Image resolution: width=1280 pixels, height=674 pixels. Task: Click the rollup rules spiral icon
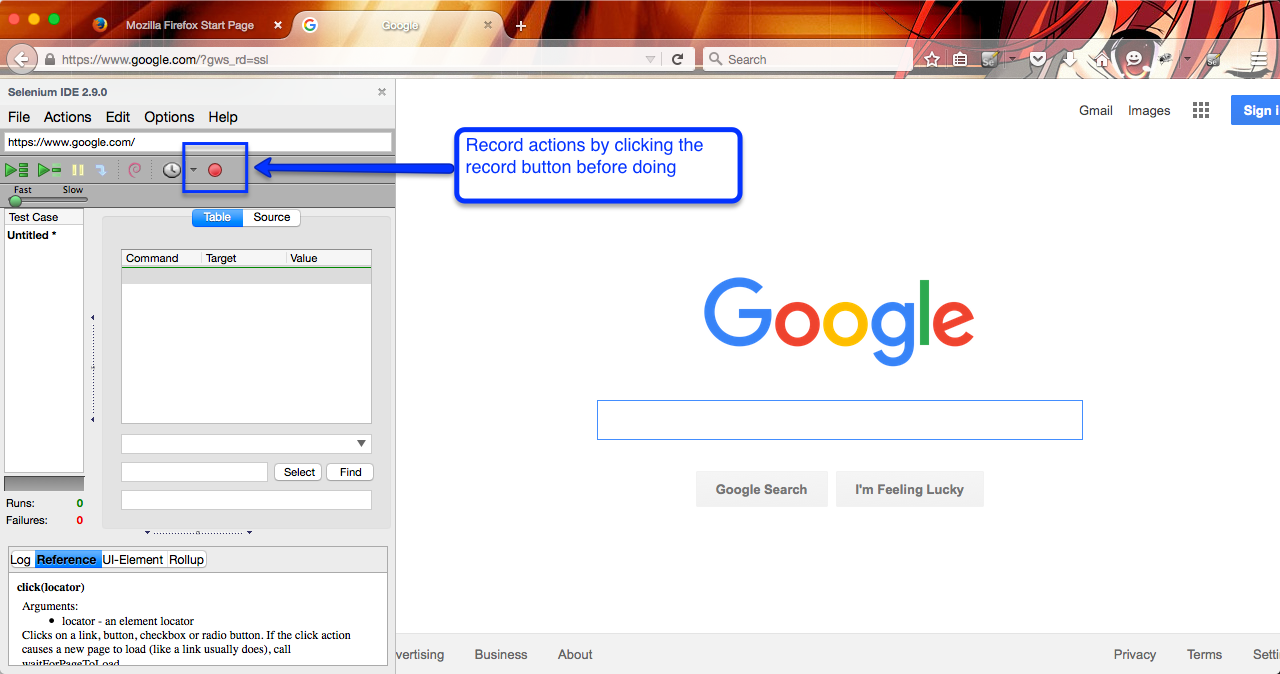coord(135,170)
